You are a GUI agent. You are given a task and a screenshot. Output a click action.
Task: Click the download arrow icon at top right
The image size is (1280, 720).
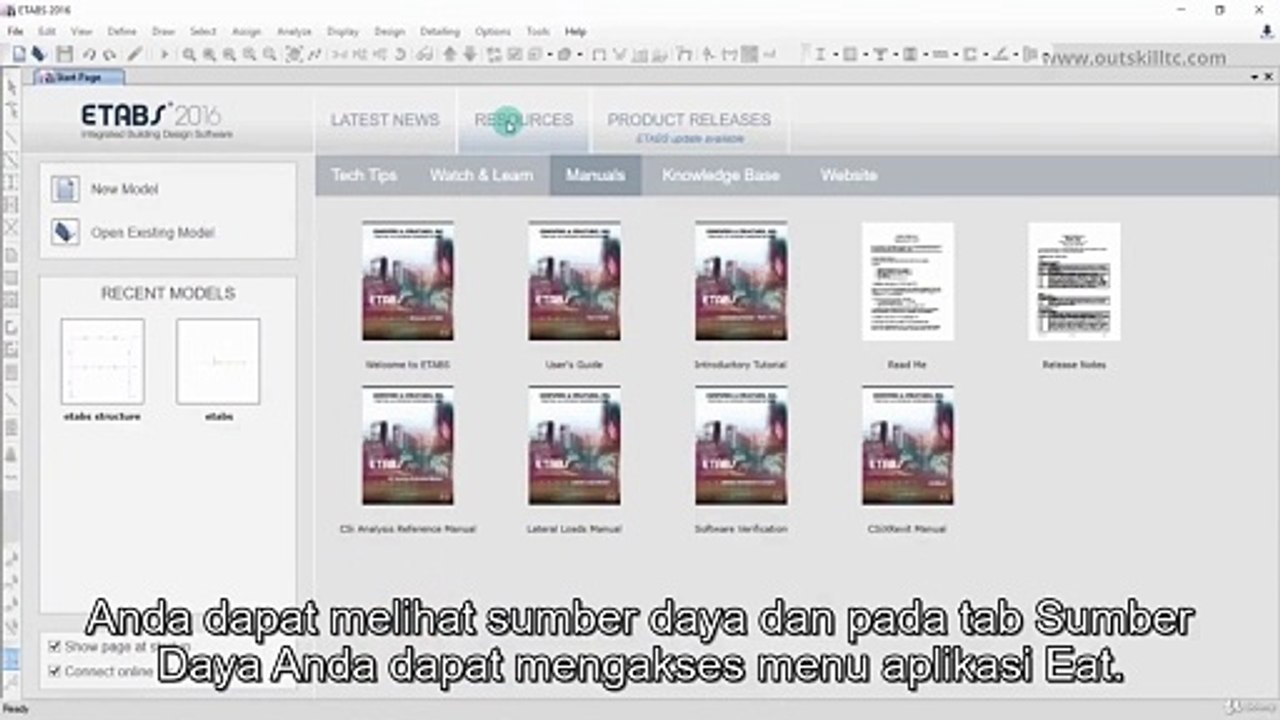coord(1266,32)
